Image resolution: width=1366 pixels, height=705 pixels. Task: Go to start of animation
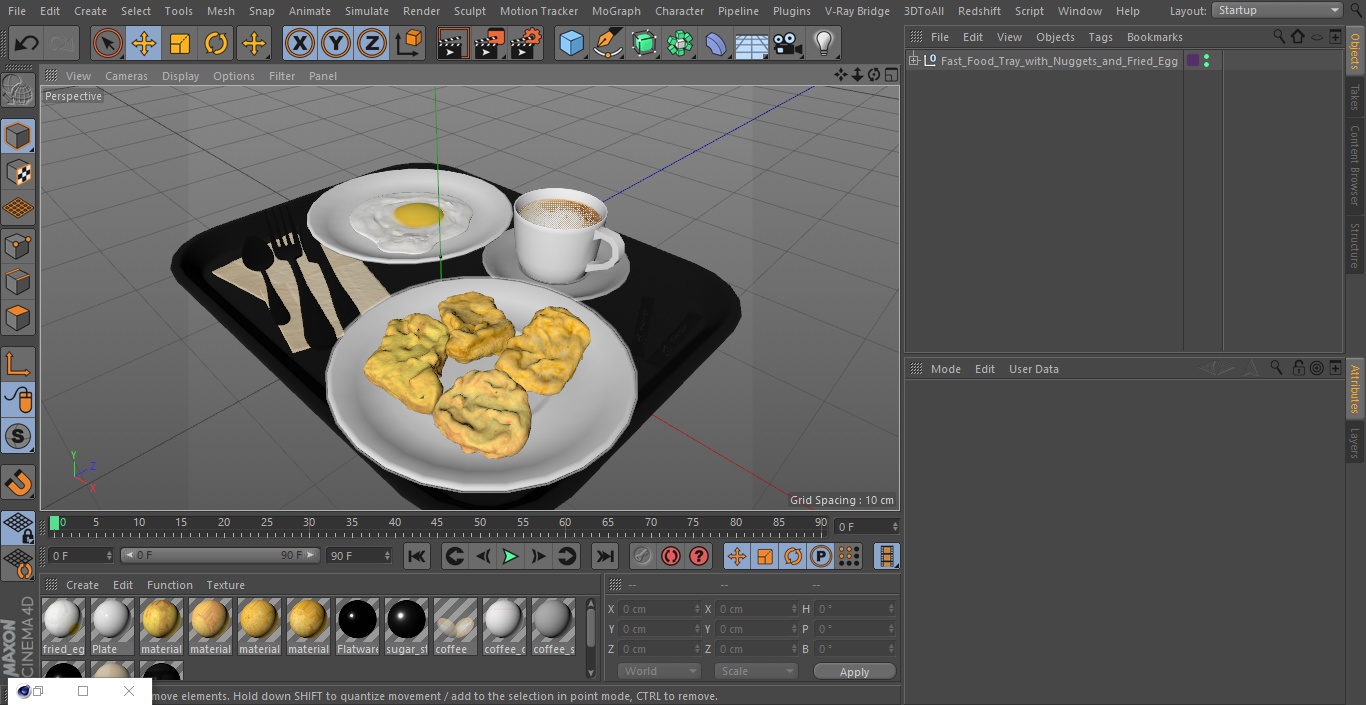[417, 556]
